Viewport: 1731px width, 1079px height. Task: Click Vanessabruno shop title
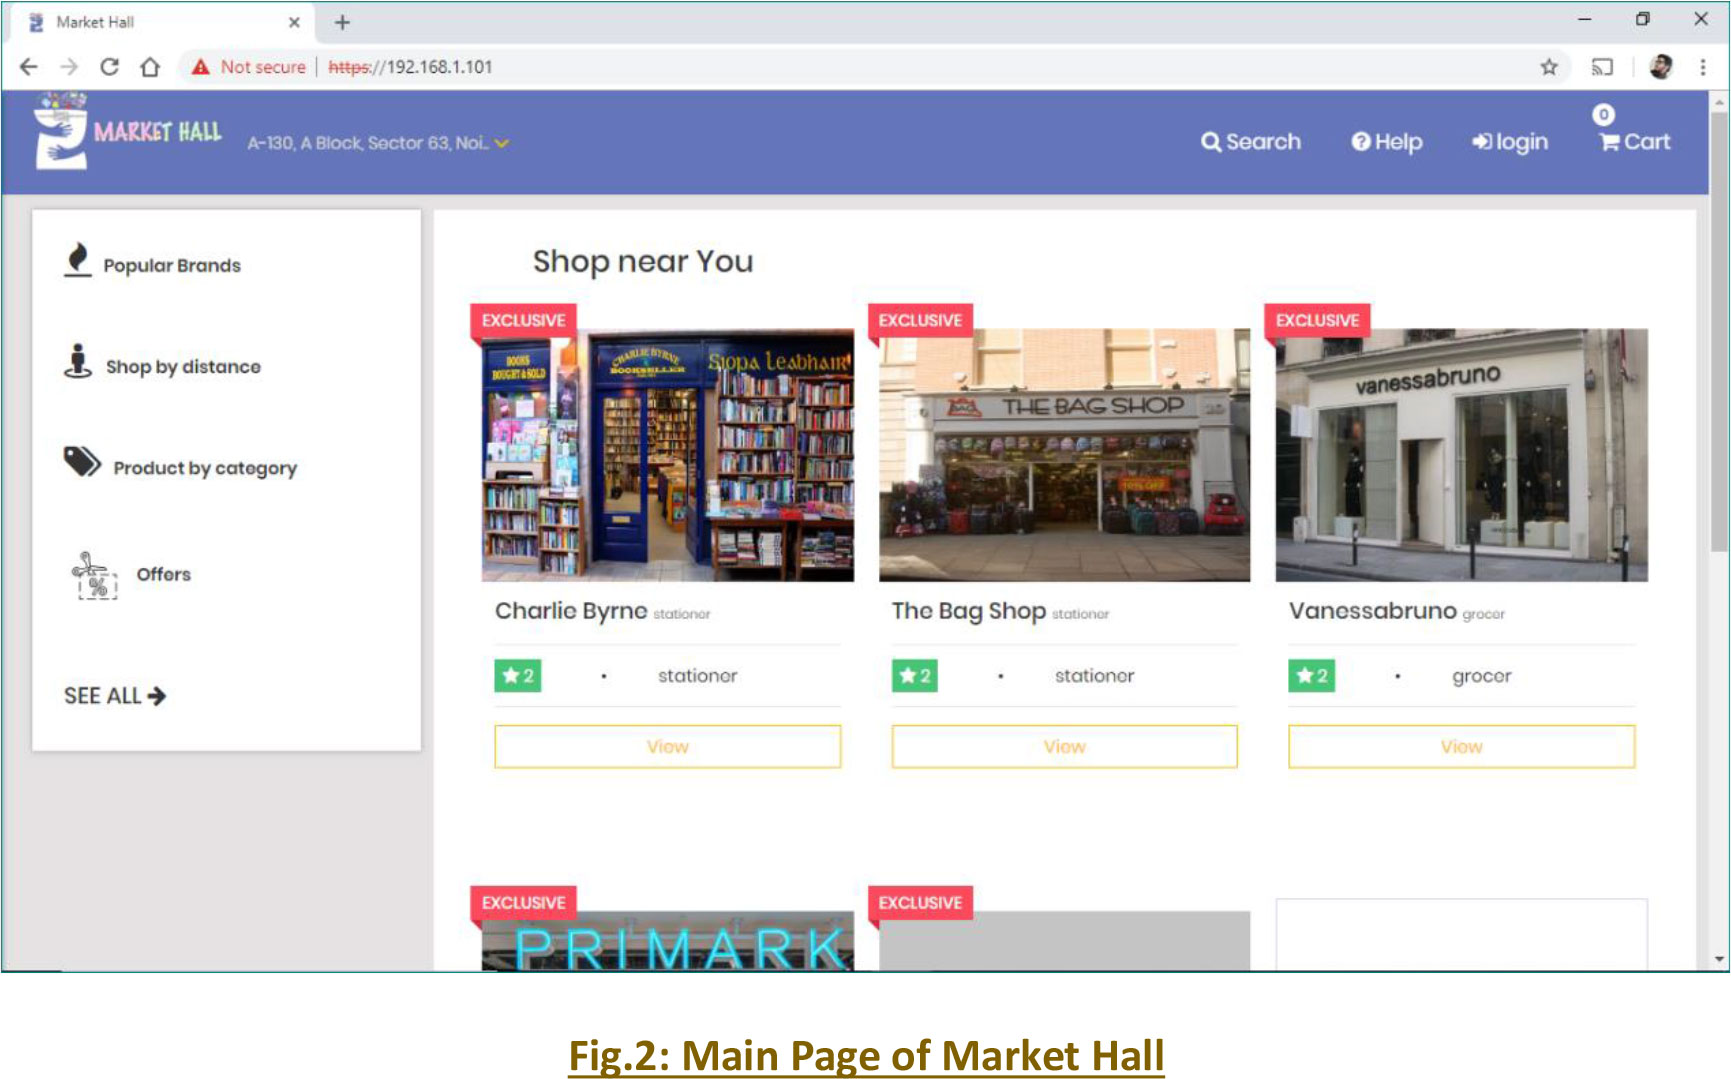[x=1372, y=611]
